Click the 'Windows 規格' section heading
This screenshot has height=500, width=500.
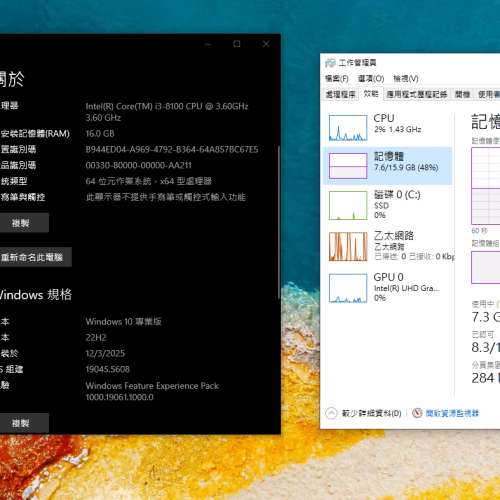point(35,295)
